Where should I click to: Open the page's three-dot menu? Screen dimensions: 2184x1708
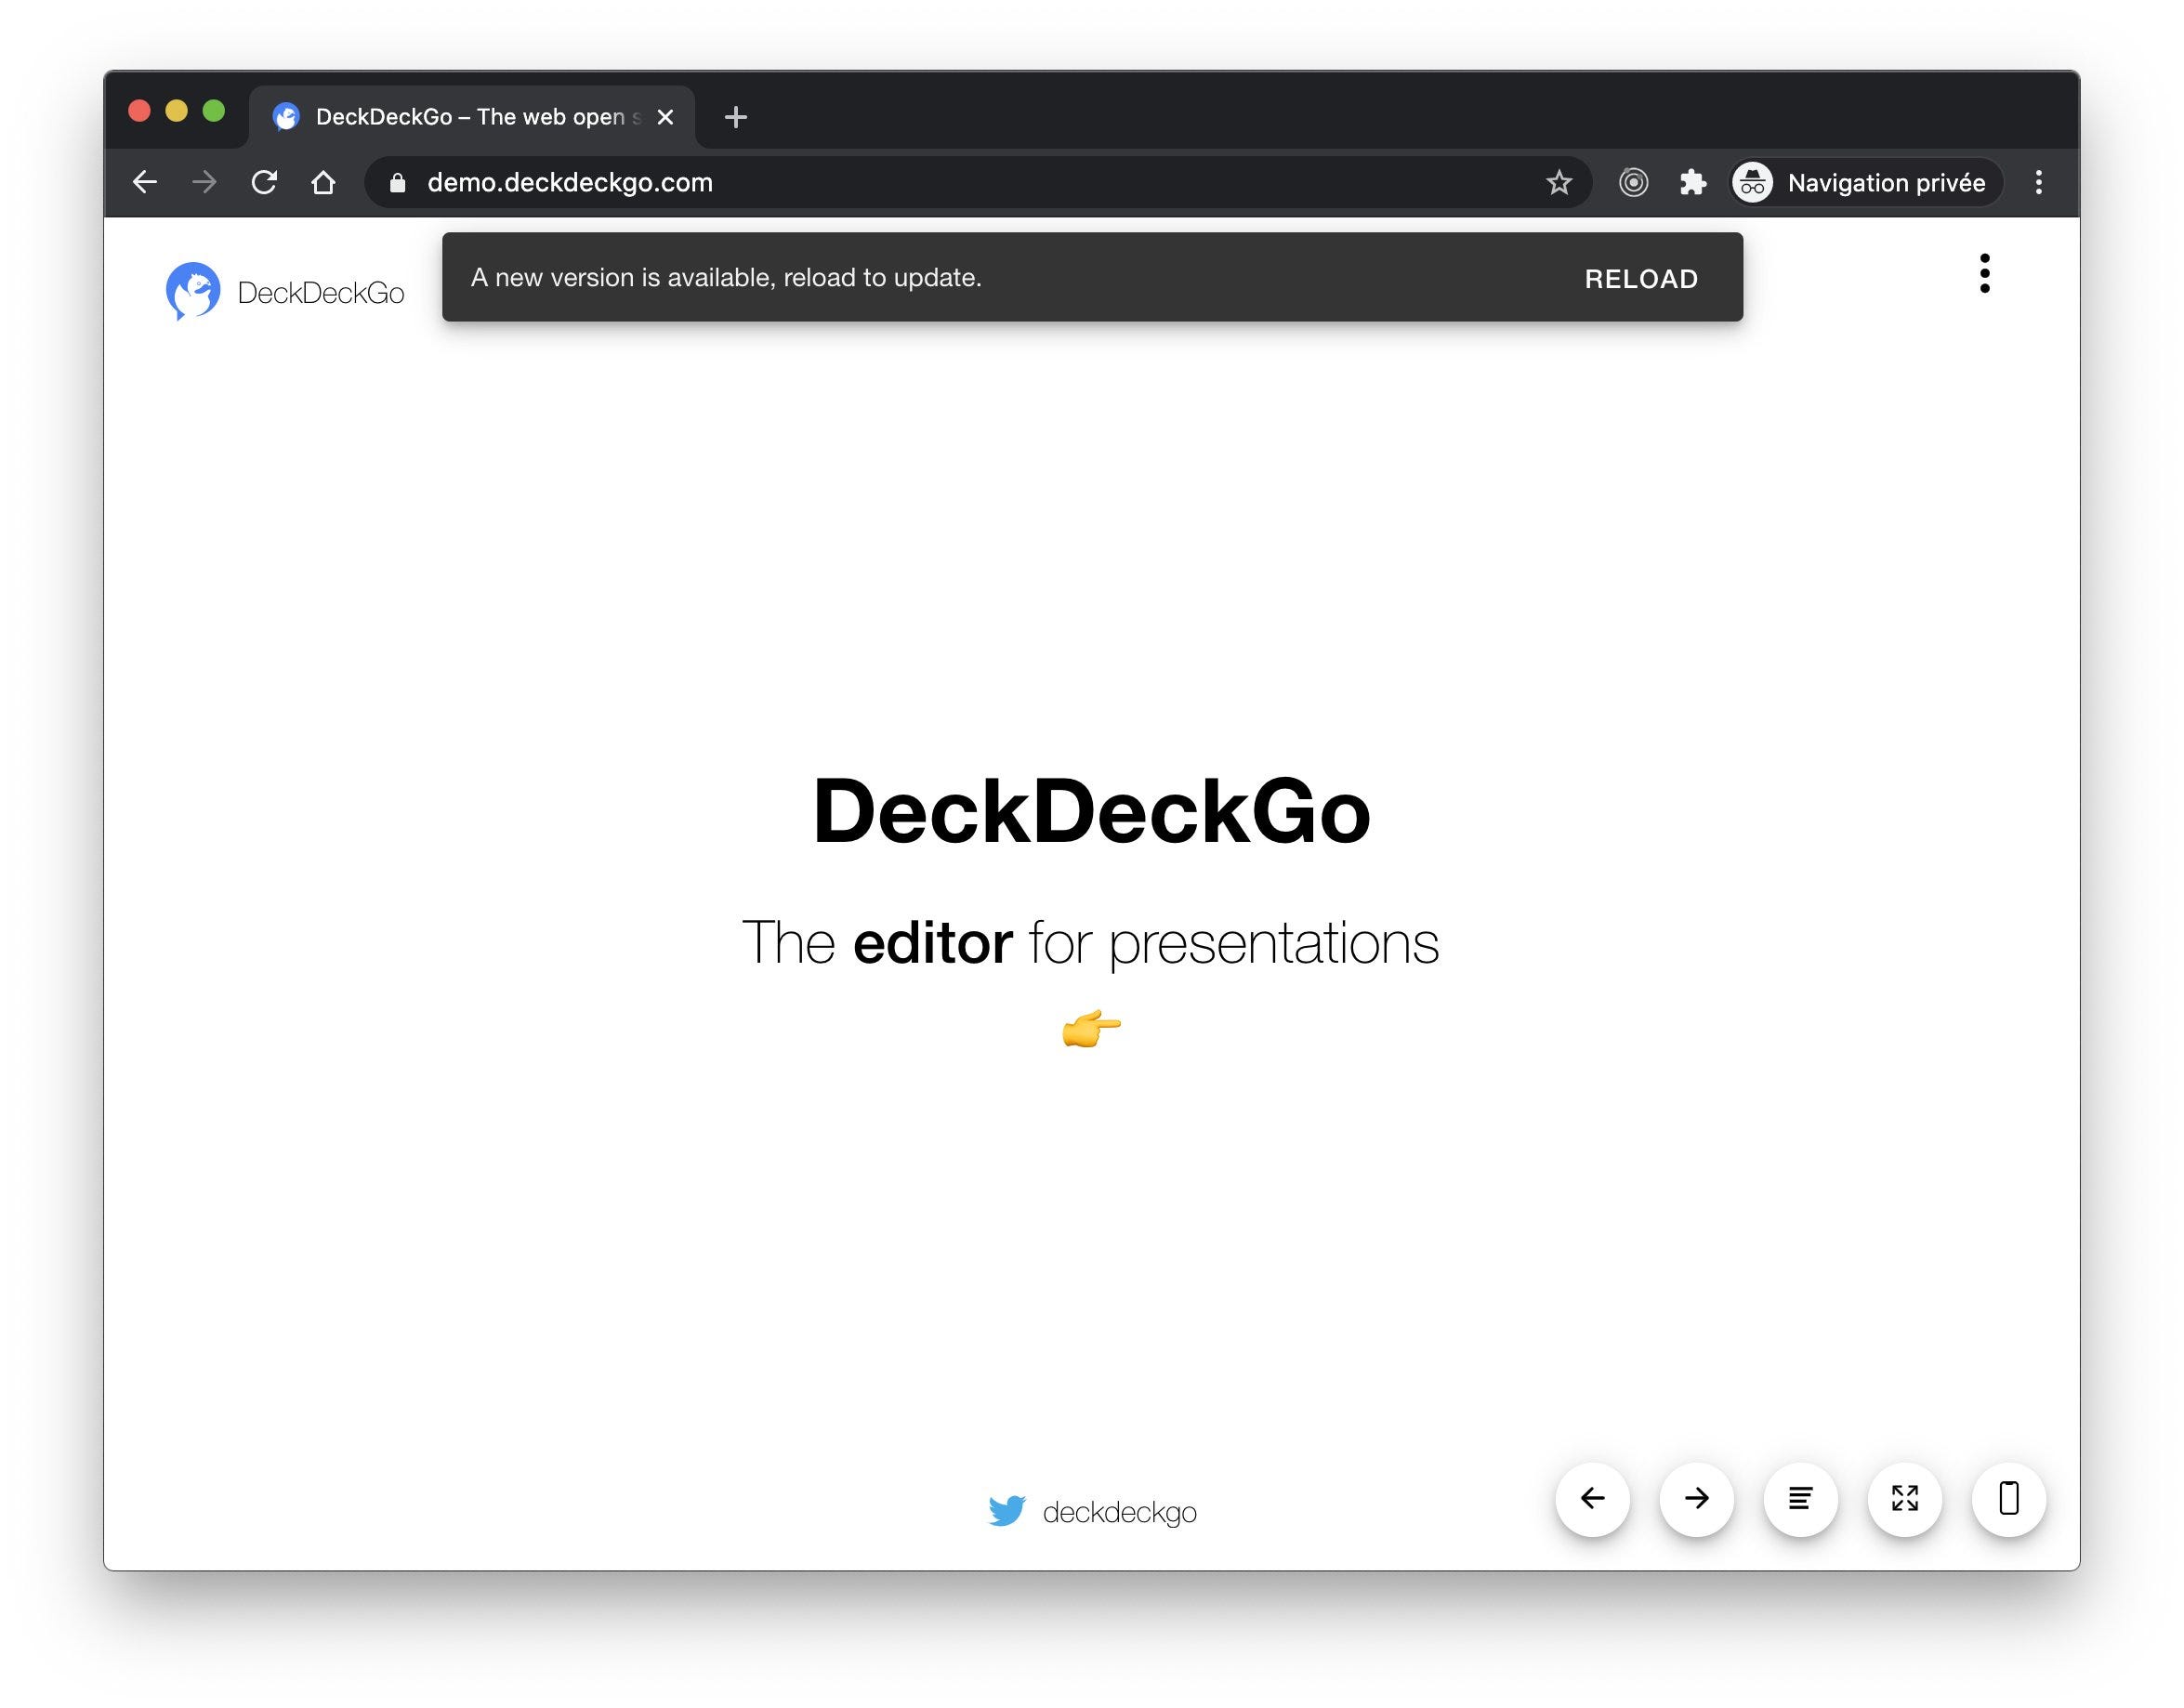point(1984,273)
